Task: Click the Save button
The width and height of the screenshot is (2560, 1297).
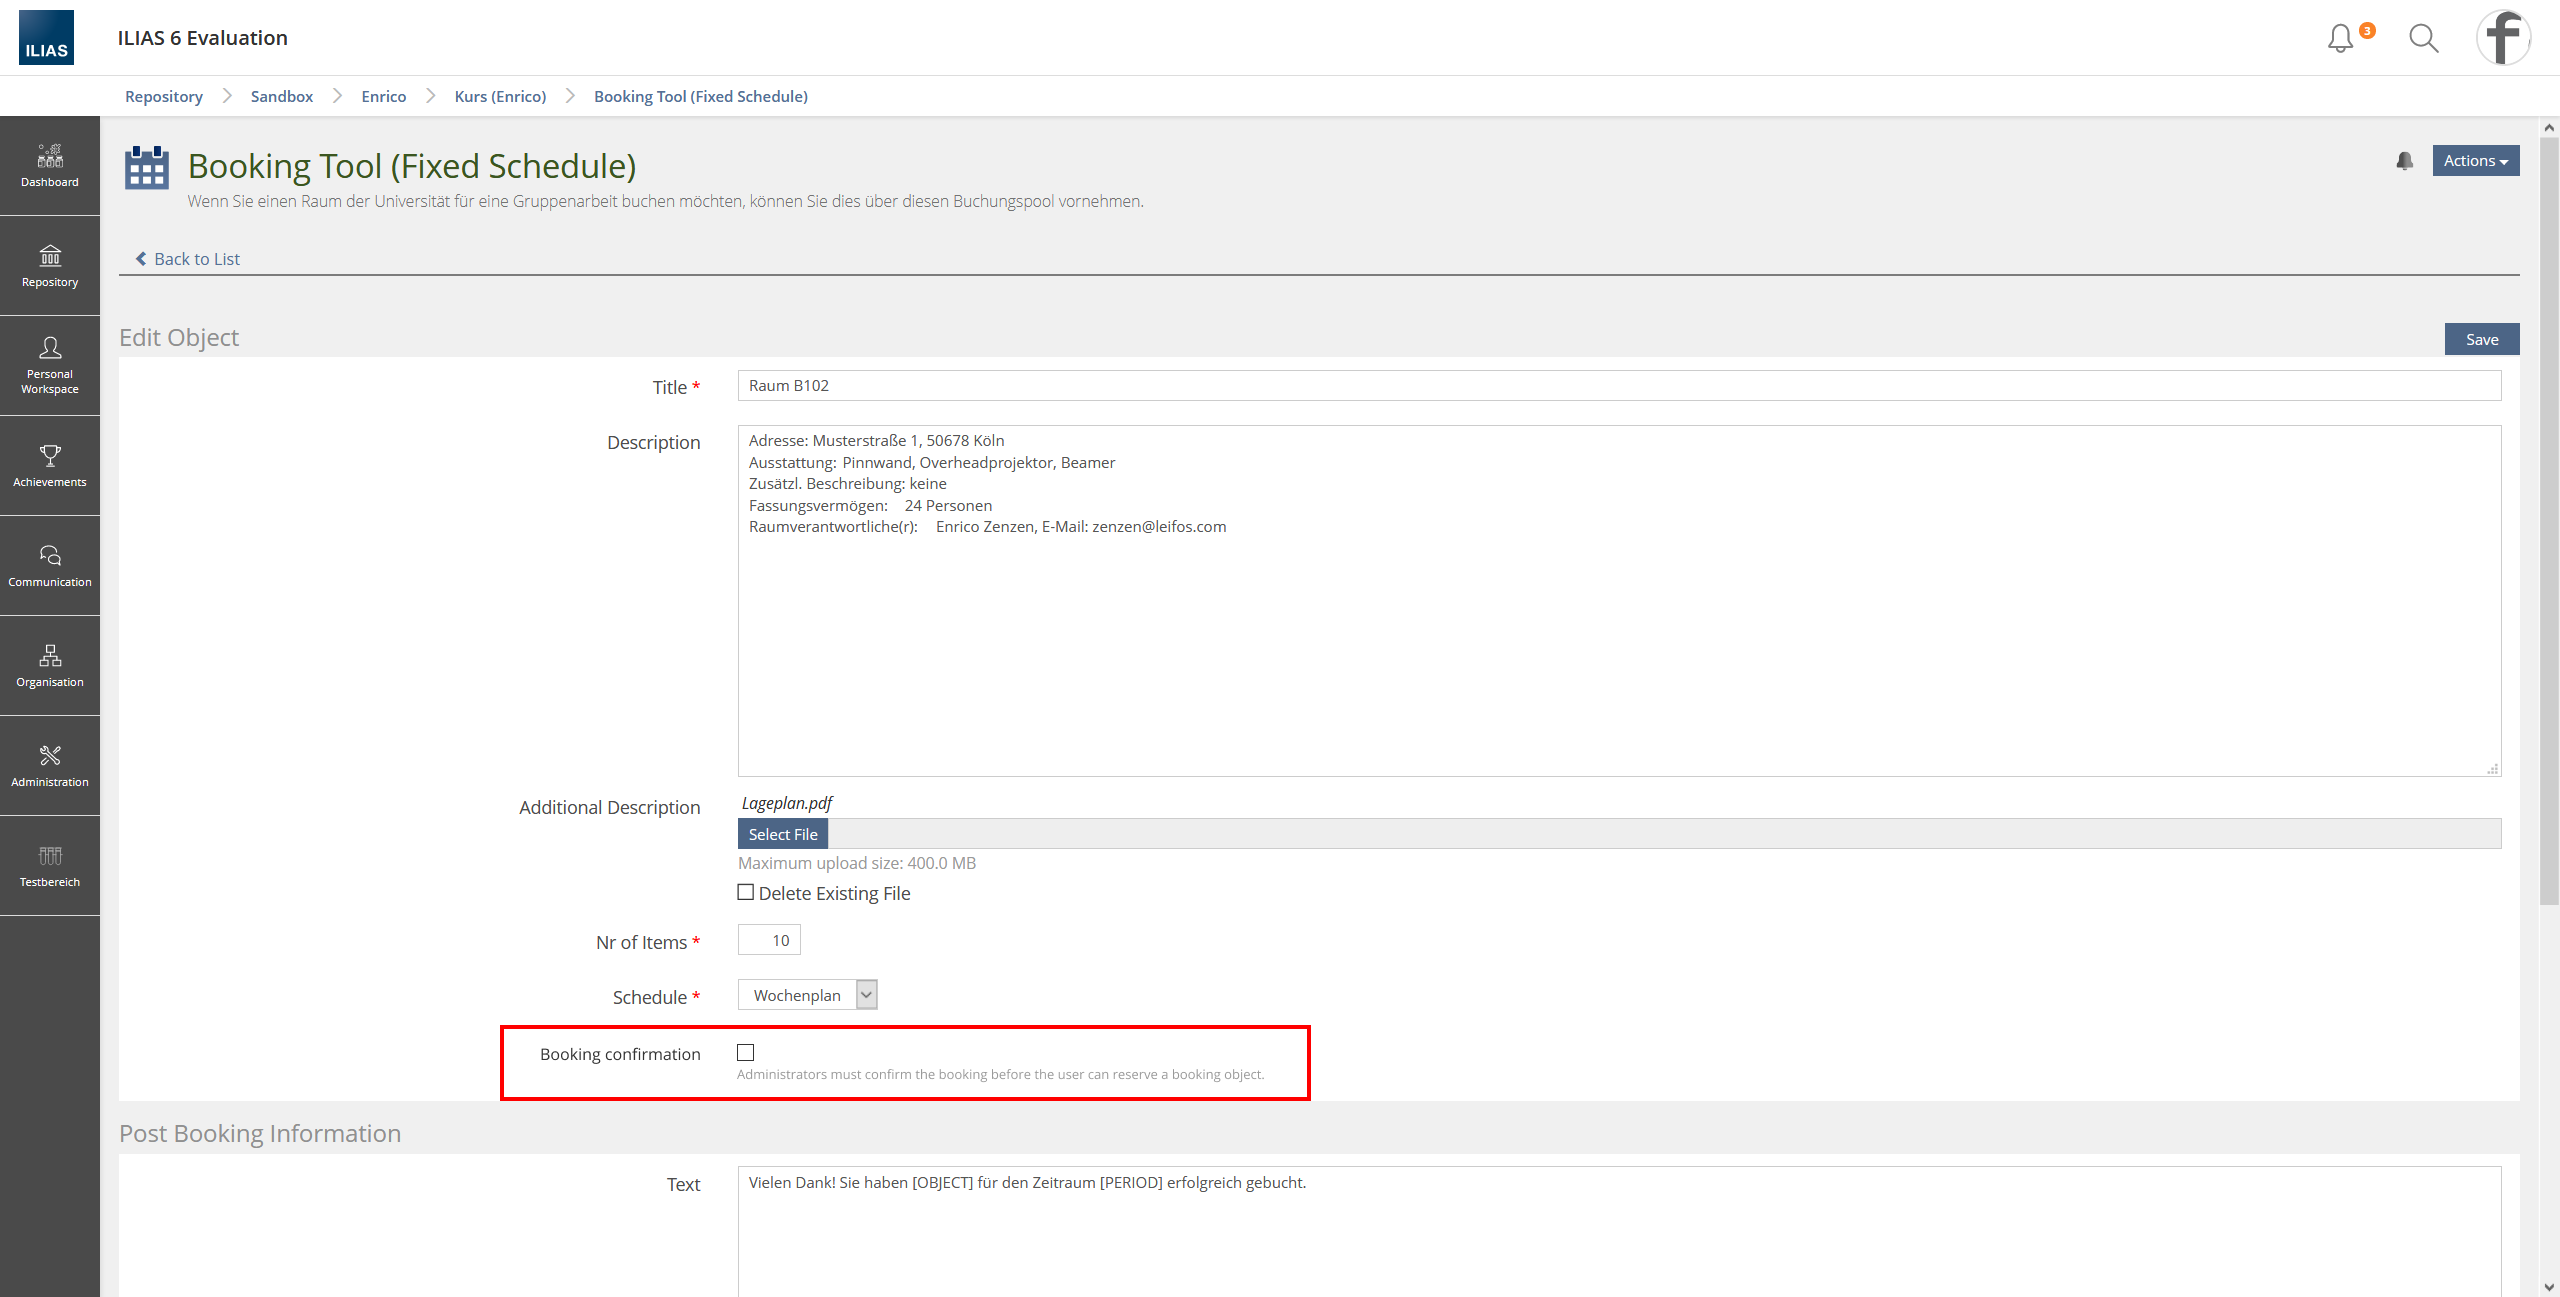Action: point(2481,339)
